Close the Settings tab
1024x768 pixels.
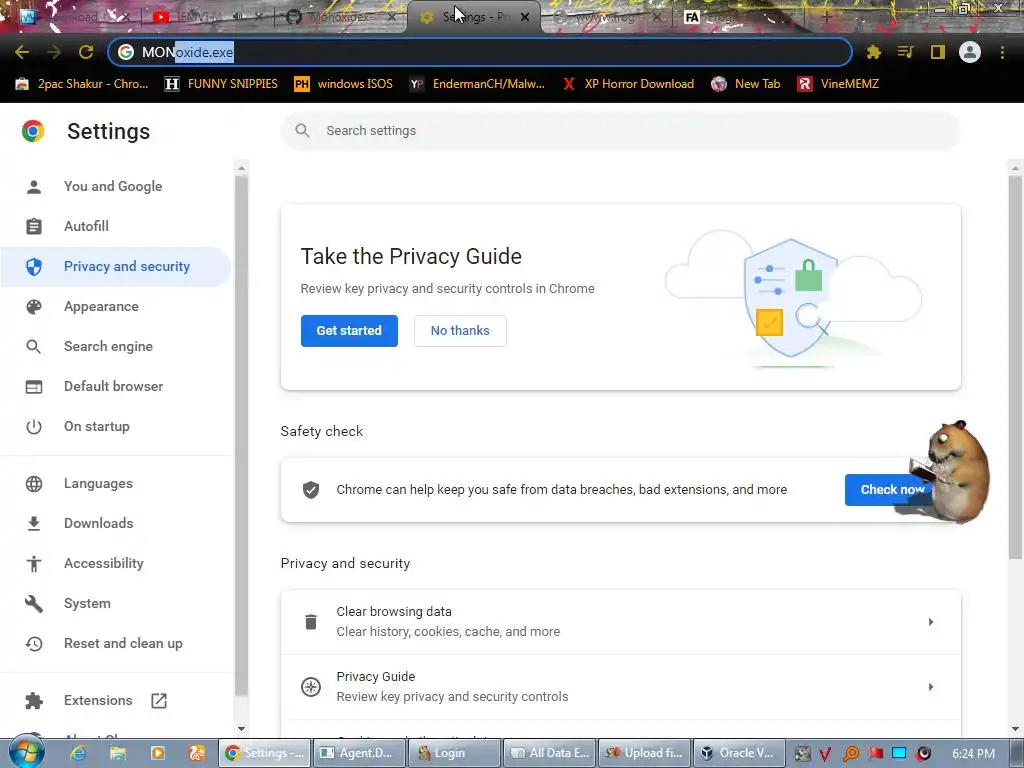point(524,18)
